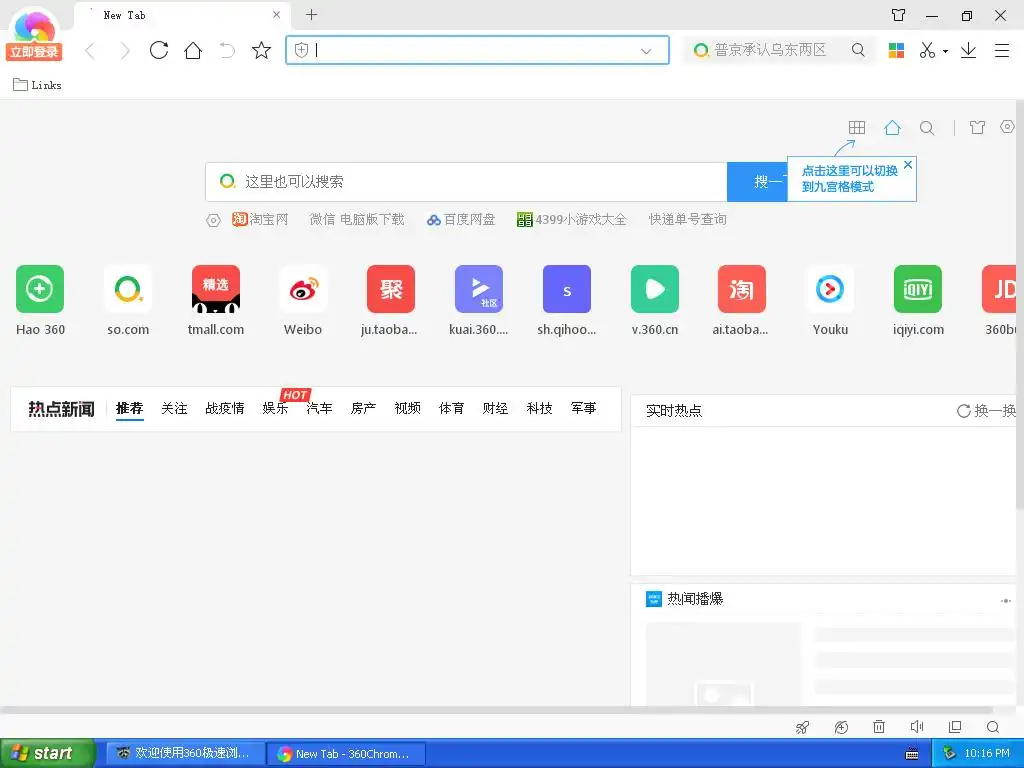Open the downloads icon
This screenshot has height=768, width=1024.
pyautogui.click(x=968, y=50)
